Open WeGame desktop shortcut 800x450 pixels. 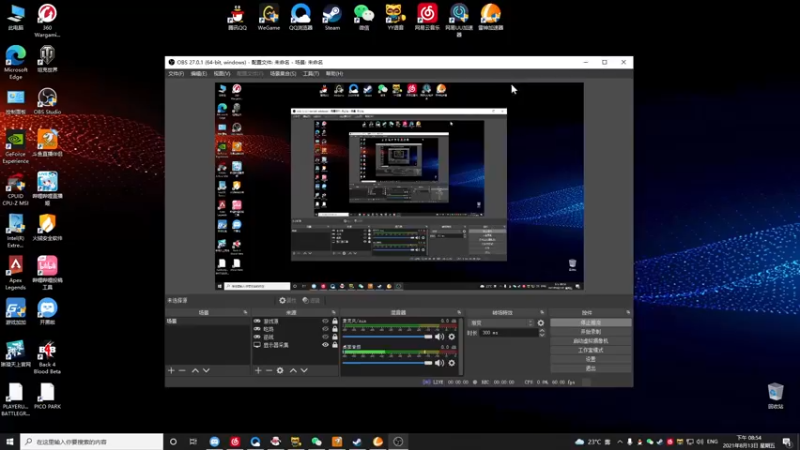click(269, 17)
